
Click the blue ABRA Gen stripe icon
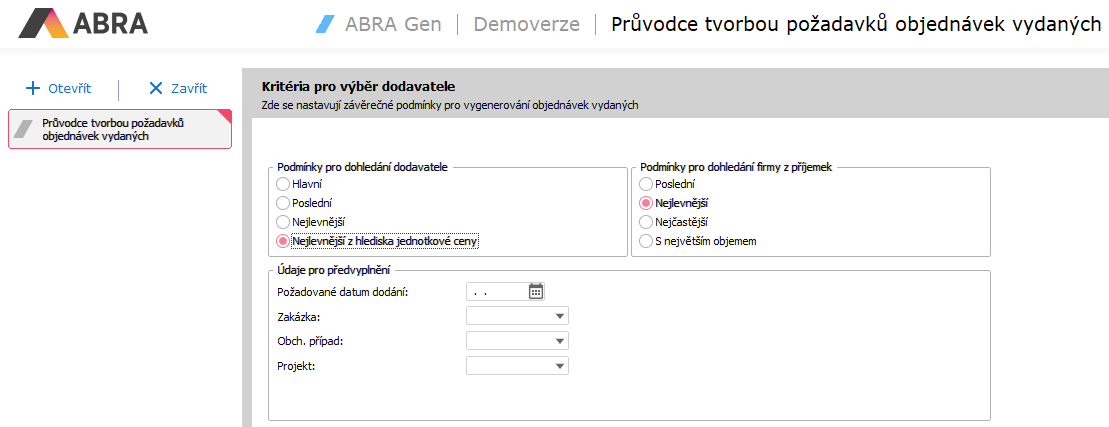[x=324, y=24]
